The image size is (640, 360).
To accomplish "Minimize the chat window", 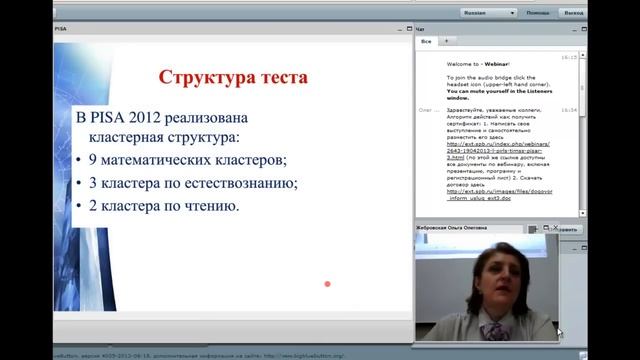I will 574,29.
